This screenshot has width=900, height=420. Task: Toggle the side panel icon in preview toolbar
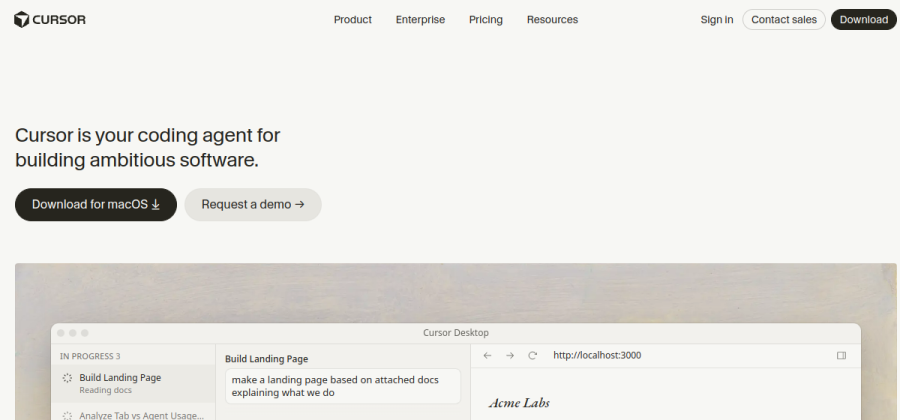(841, 356)
